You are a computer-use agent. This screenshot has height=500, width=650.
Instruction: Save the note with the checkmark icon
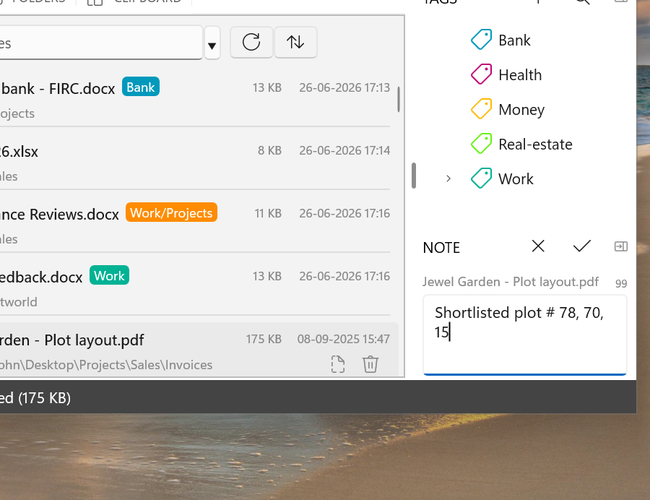coord(582,246)
